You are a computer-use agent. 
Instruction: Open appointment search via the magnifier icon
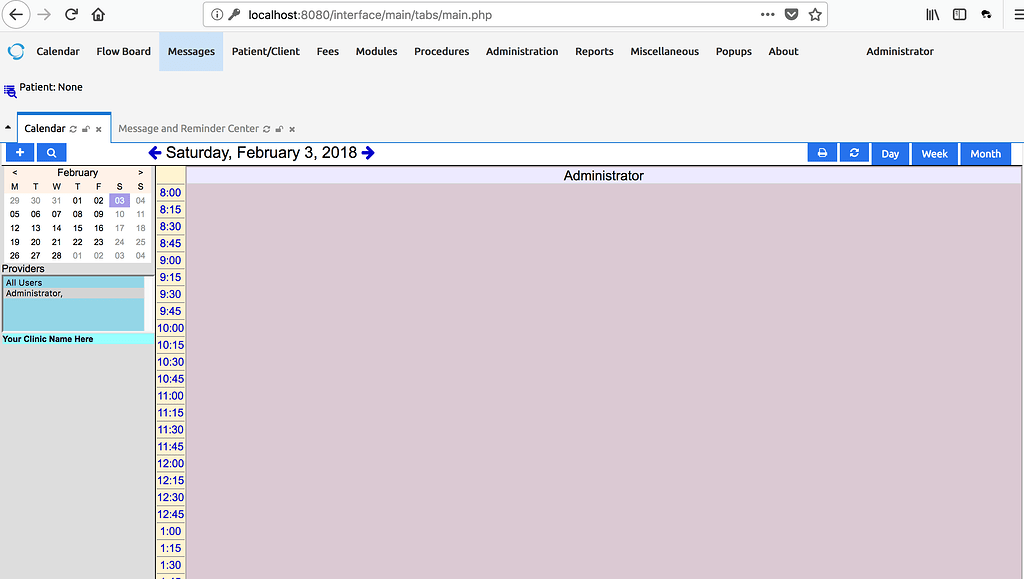[51, 152]
